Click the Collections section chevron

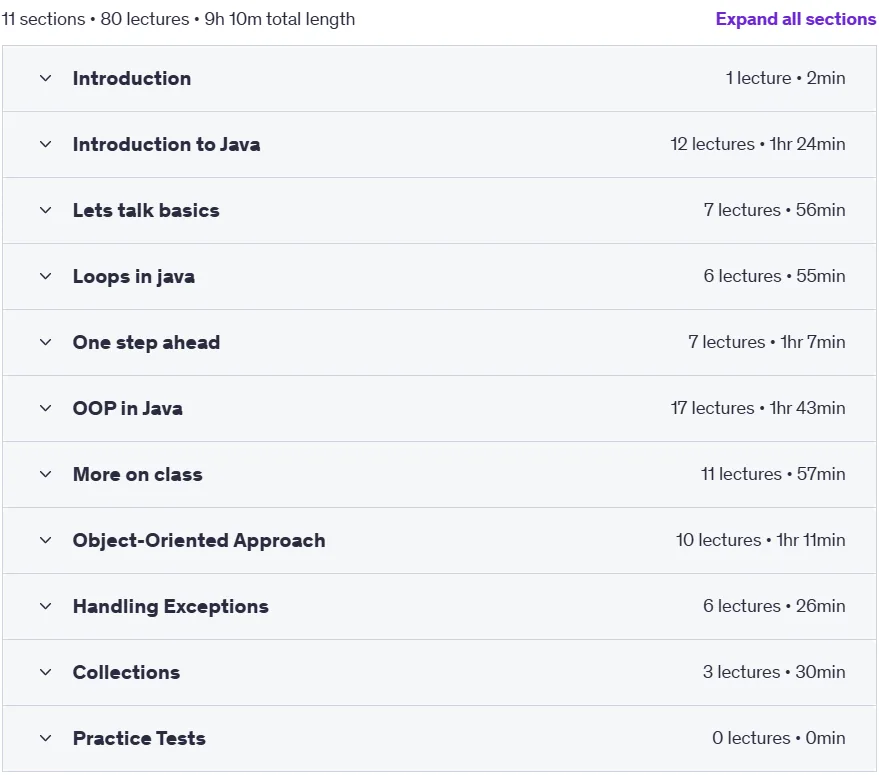click(x=45, y=672)
